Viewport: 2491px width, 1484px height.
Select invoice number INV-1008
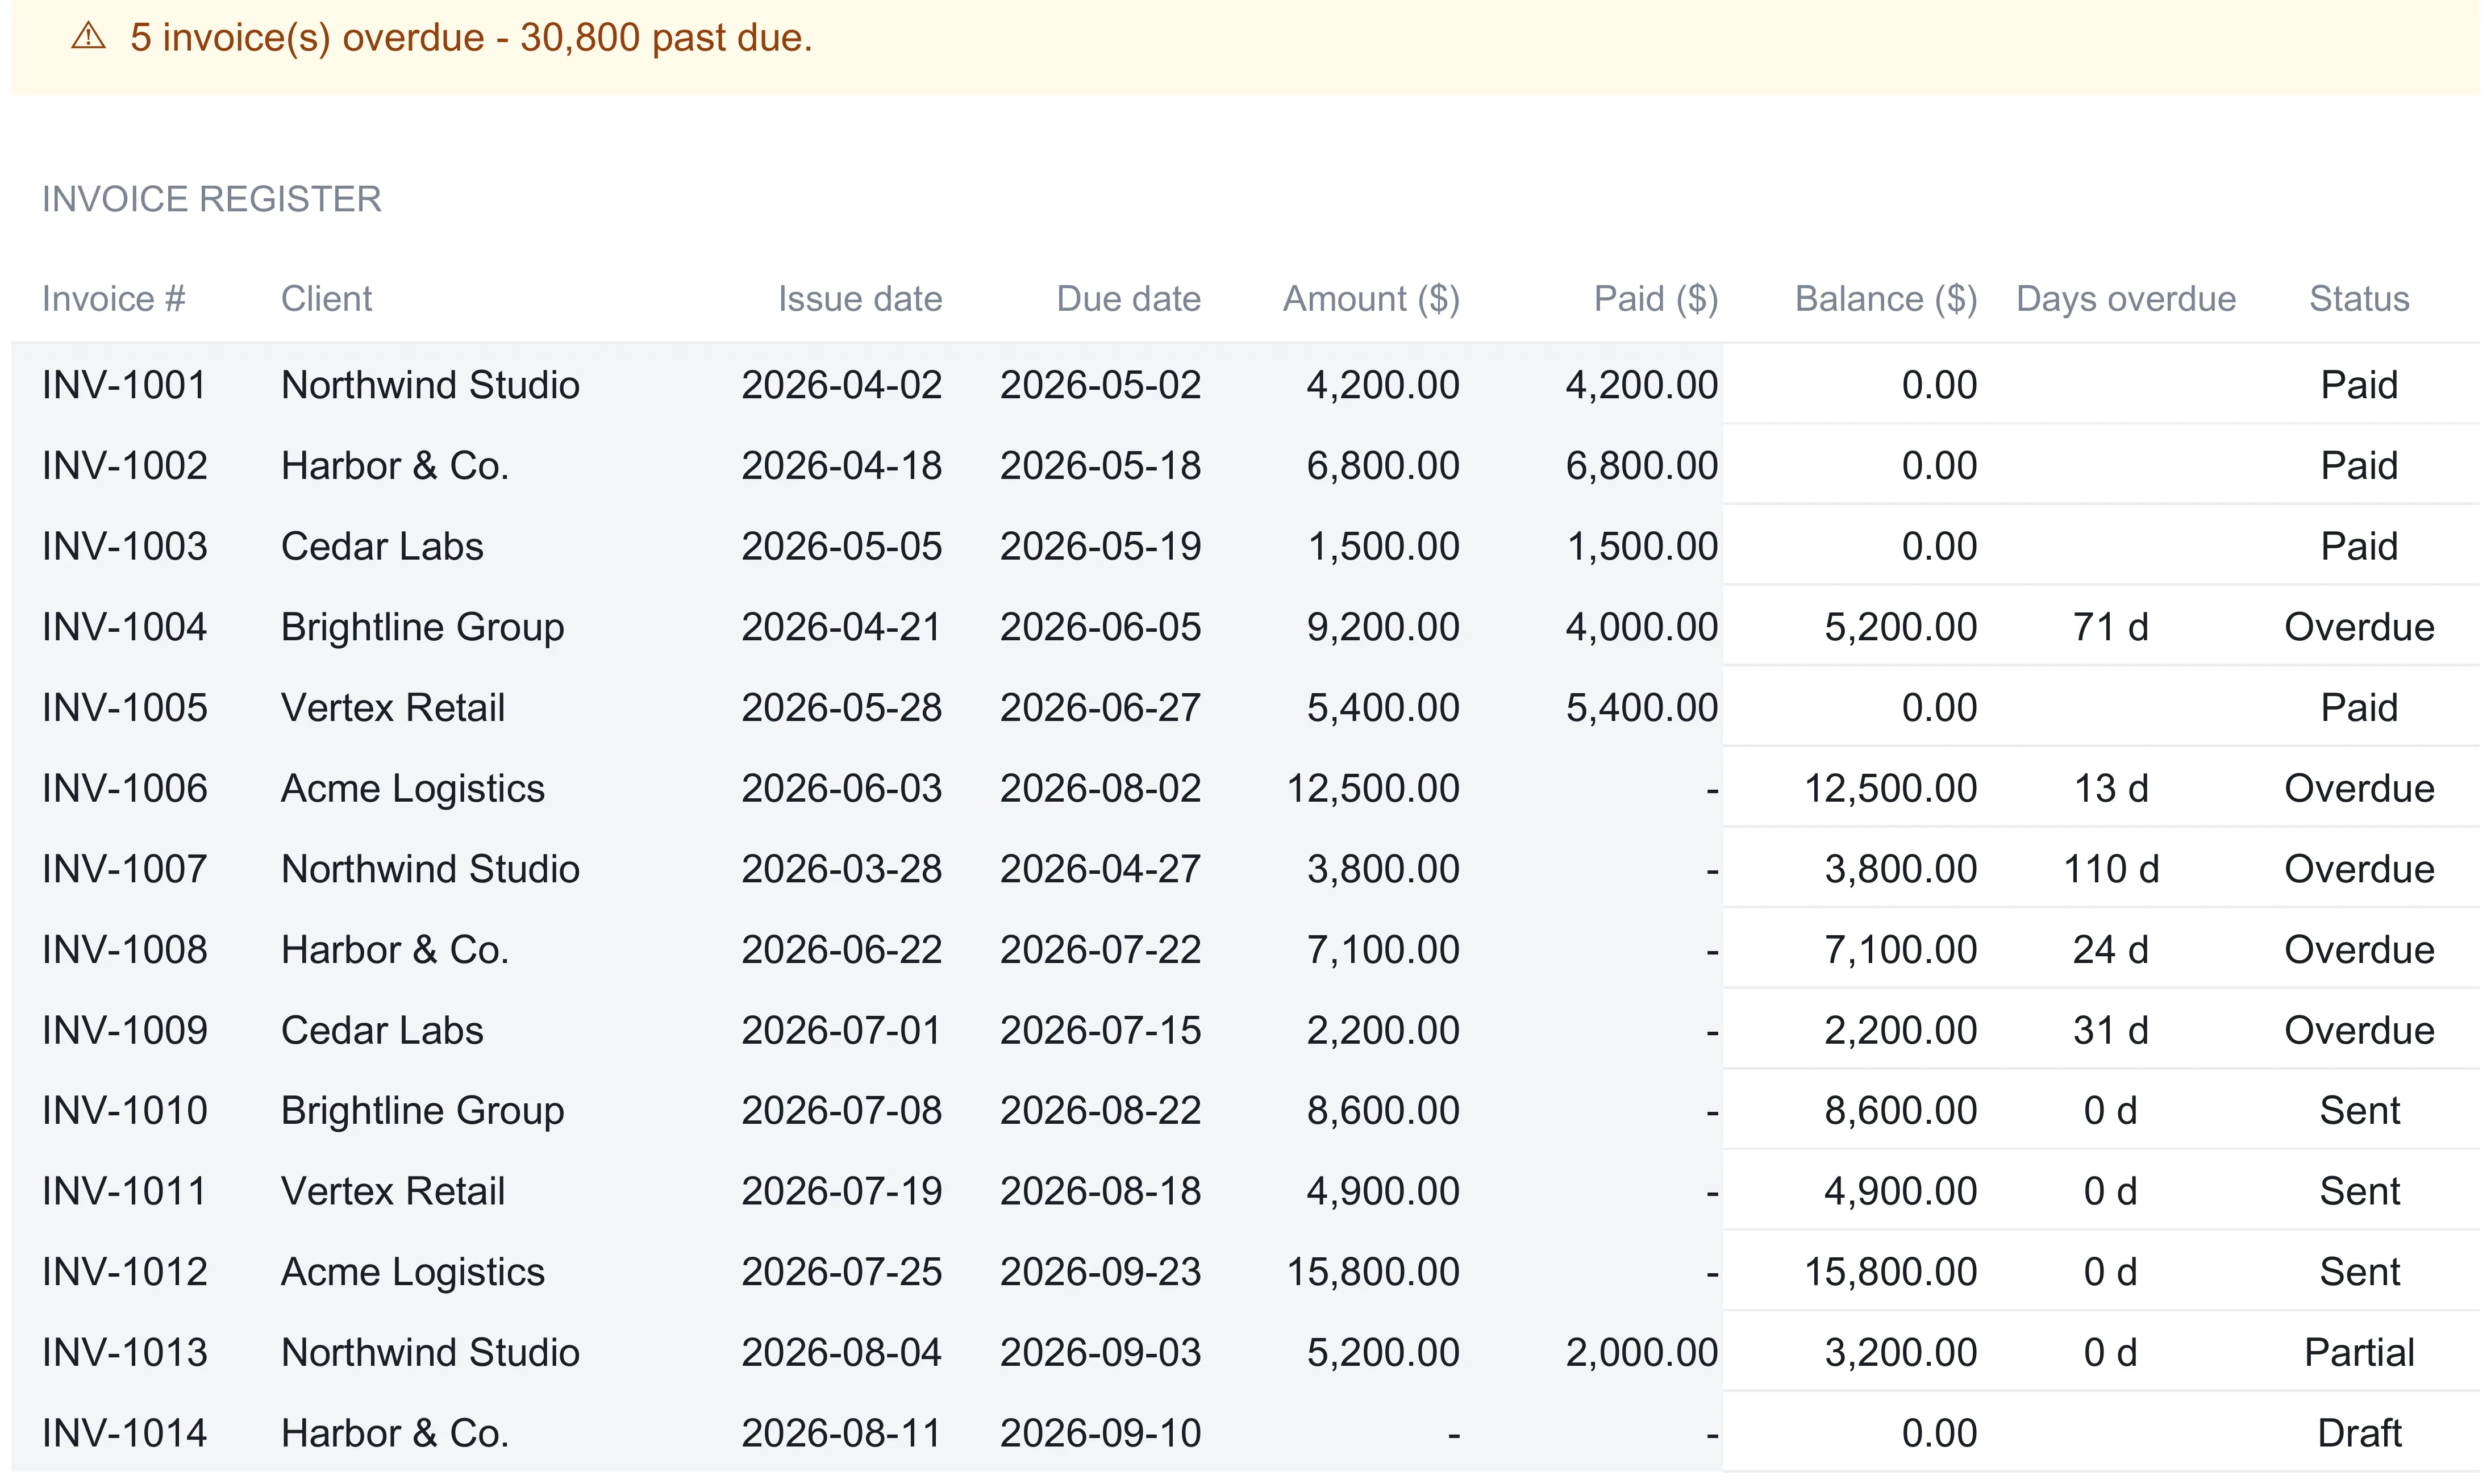125,950
